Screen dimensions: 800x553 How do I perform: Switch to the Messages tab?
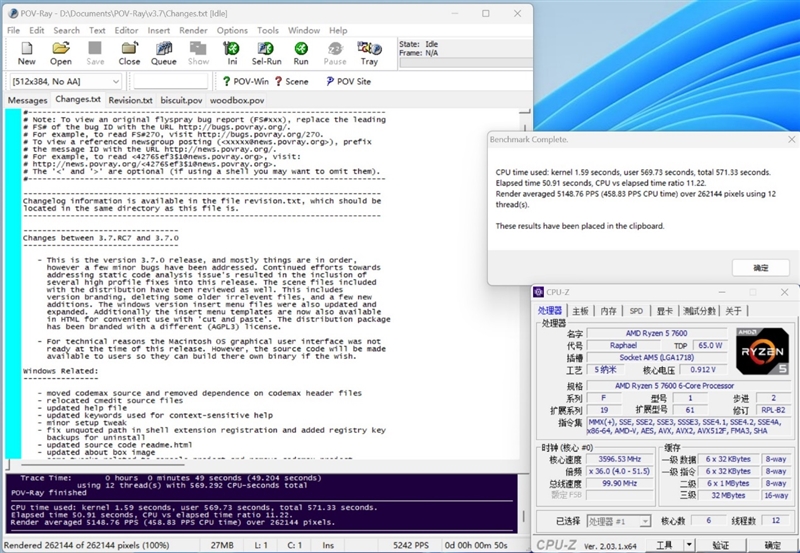click(27, 101)
